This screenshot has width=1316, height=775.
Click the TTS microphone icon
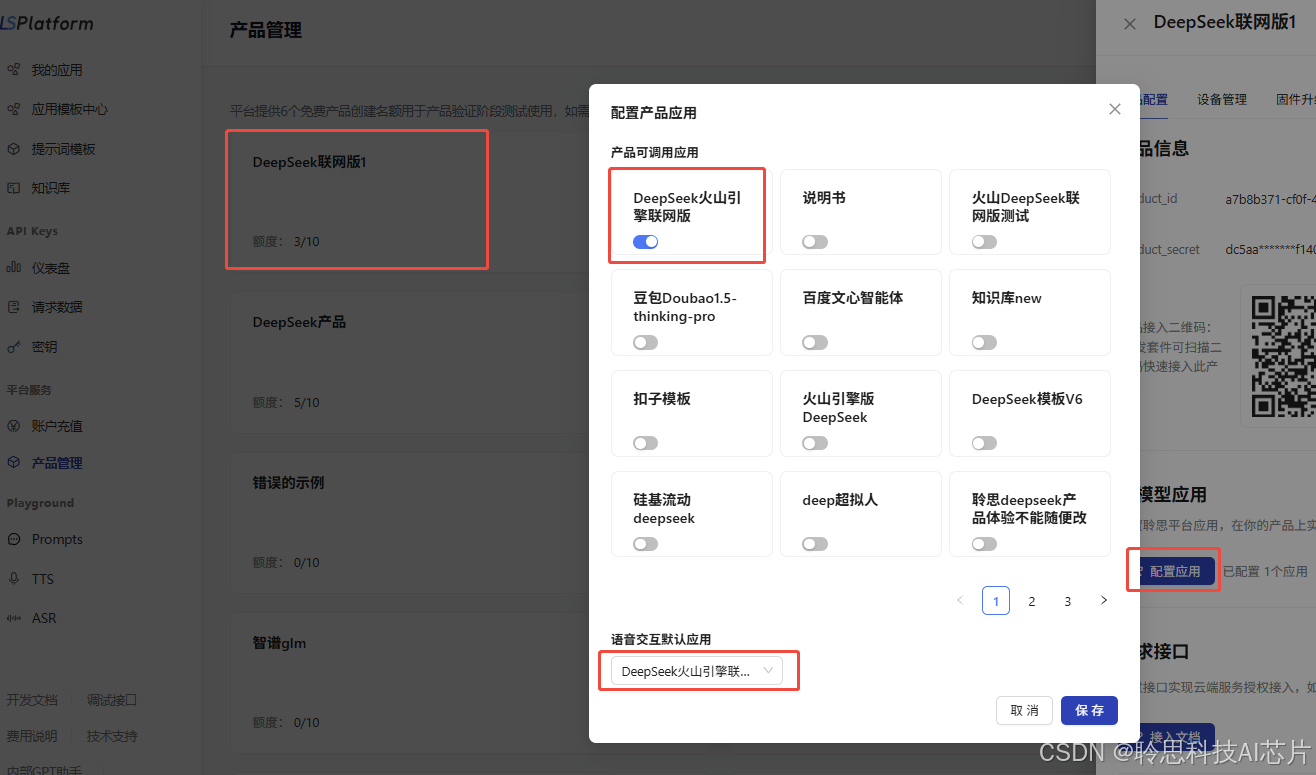[14, 579]
